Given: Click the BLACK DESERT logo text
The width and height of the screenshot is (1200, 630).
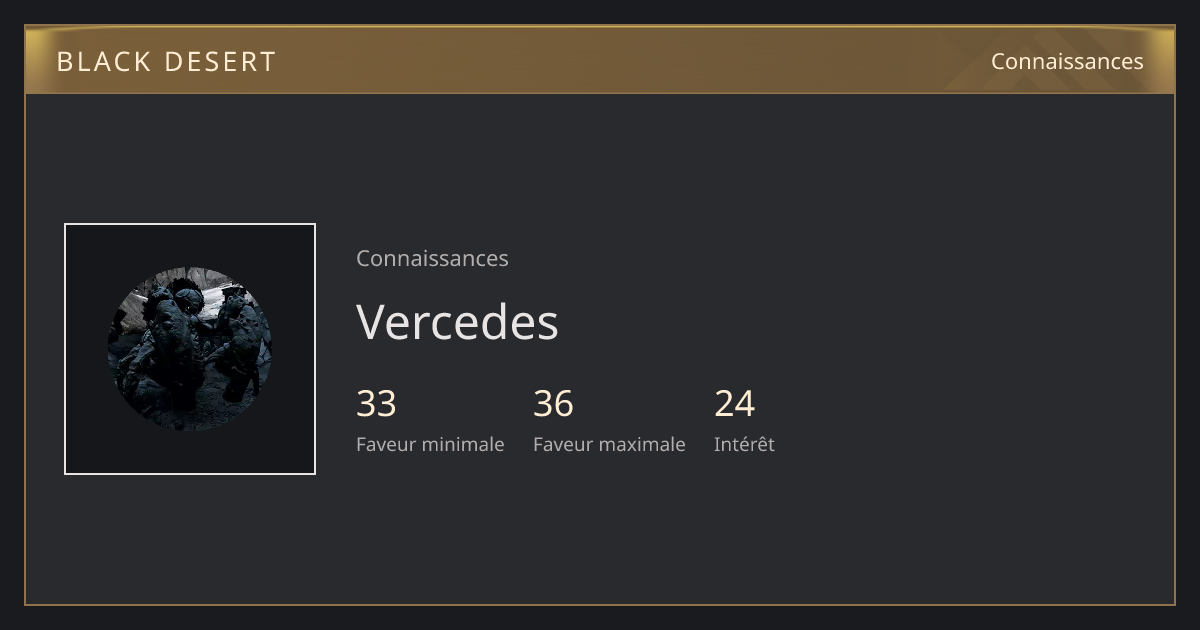Looking at the screenshot, I should tap(166, 62).
